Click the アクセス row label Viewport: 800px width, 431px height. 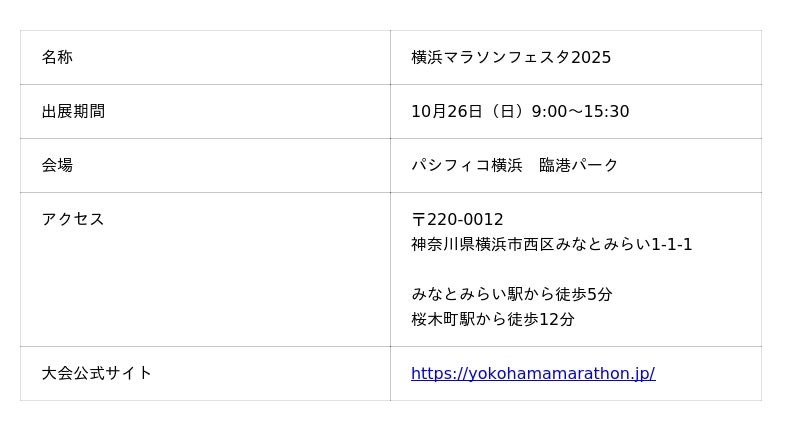tap(73, 220)
